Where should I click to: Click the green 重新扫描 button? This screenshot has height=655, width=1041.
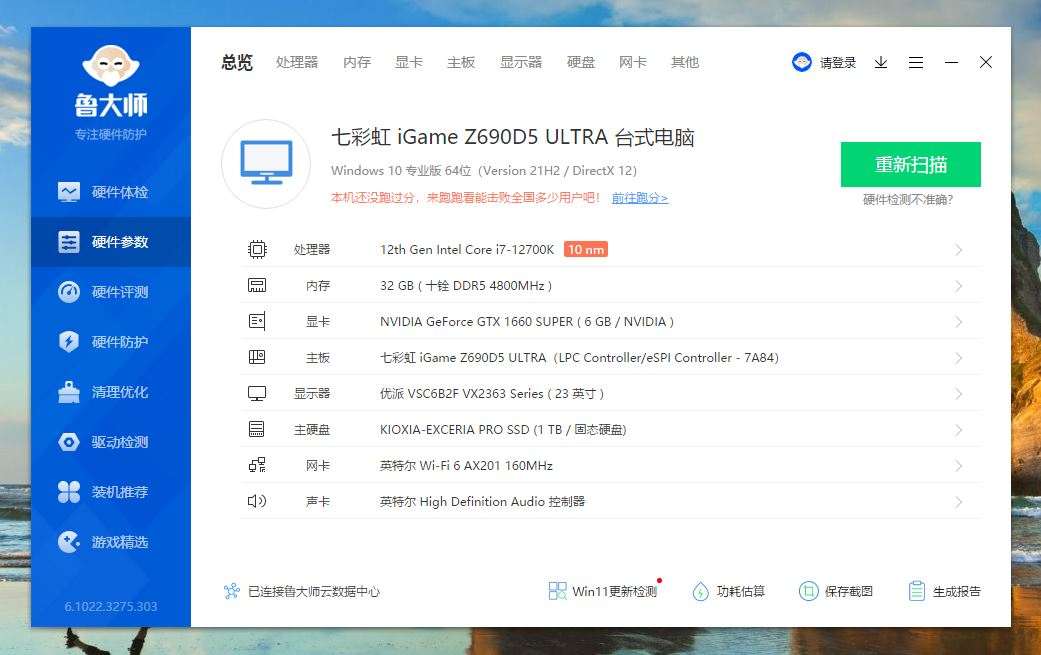tap(910, 165)
